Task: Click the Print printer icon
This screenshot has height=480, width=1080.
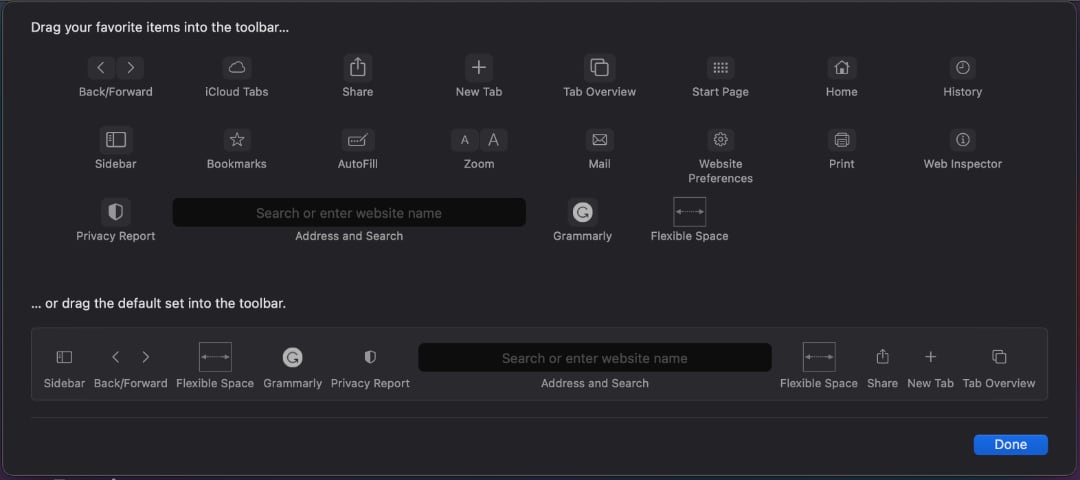Action: 842,140
